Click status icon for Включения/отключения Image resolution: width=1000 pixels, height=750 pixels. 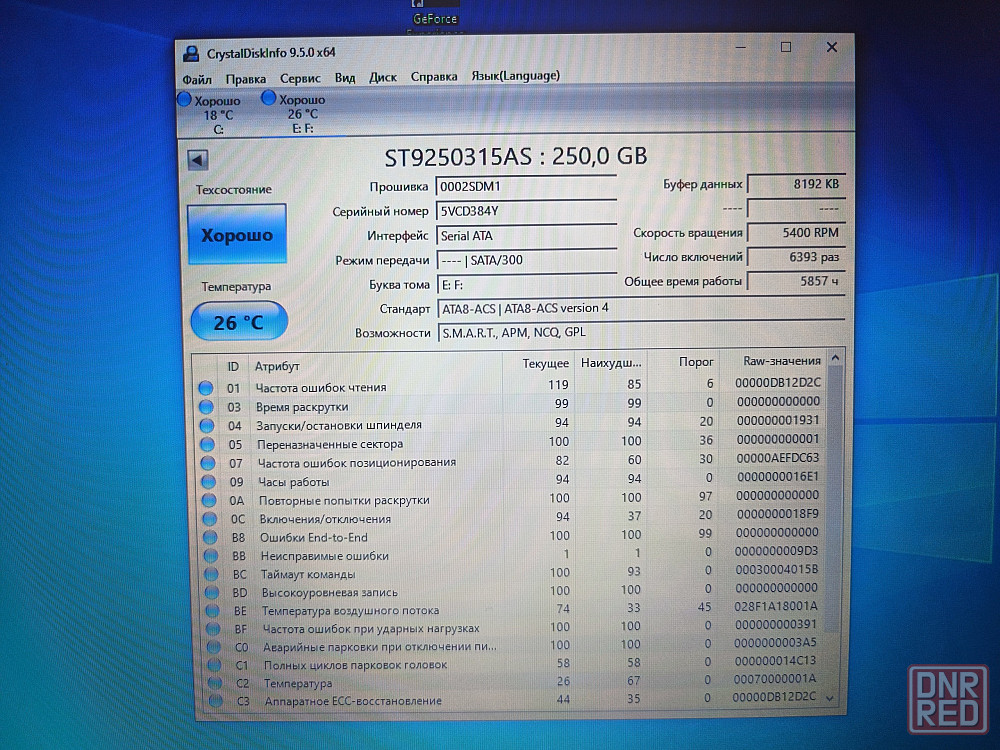point(210,519)
